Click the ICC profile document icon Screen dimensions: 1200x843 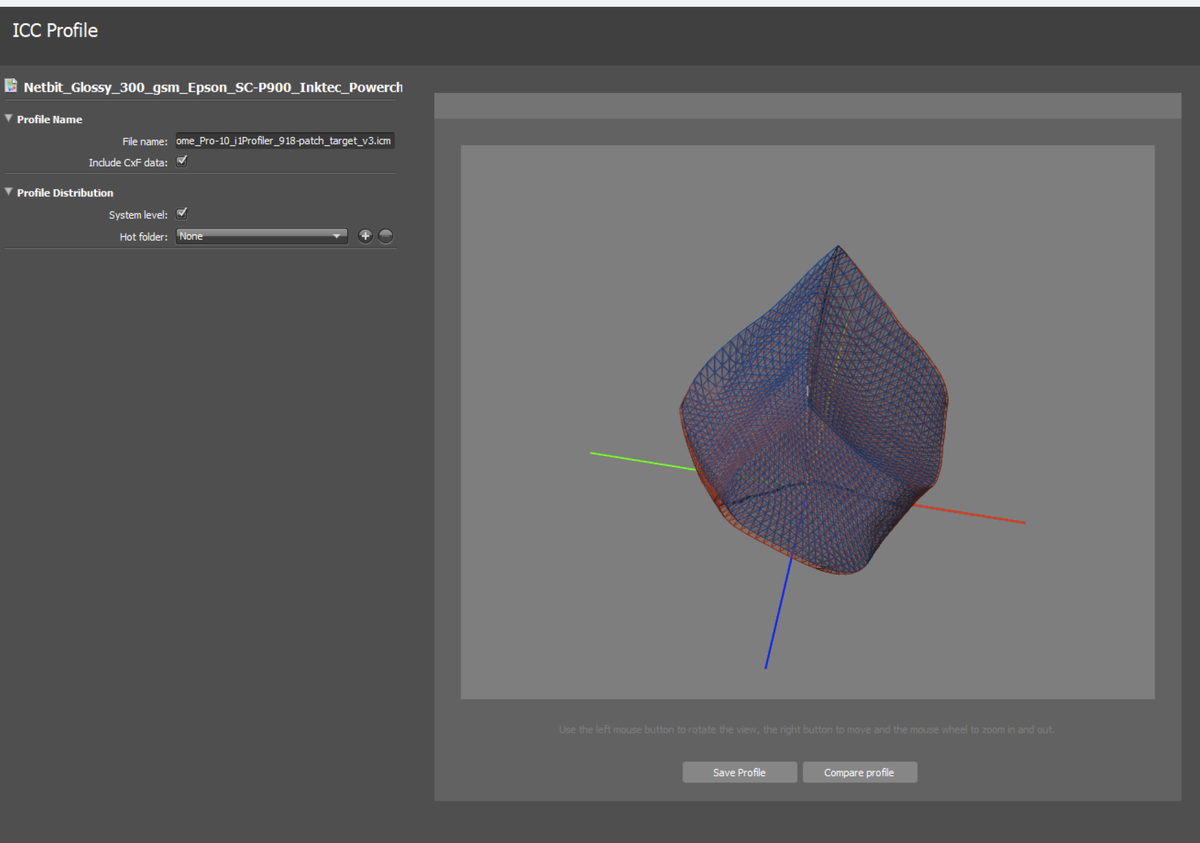11,86
